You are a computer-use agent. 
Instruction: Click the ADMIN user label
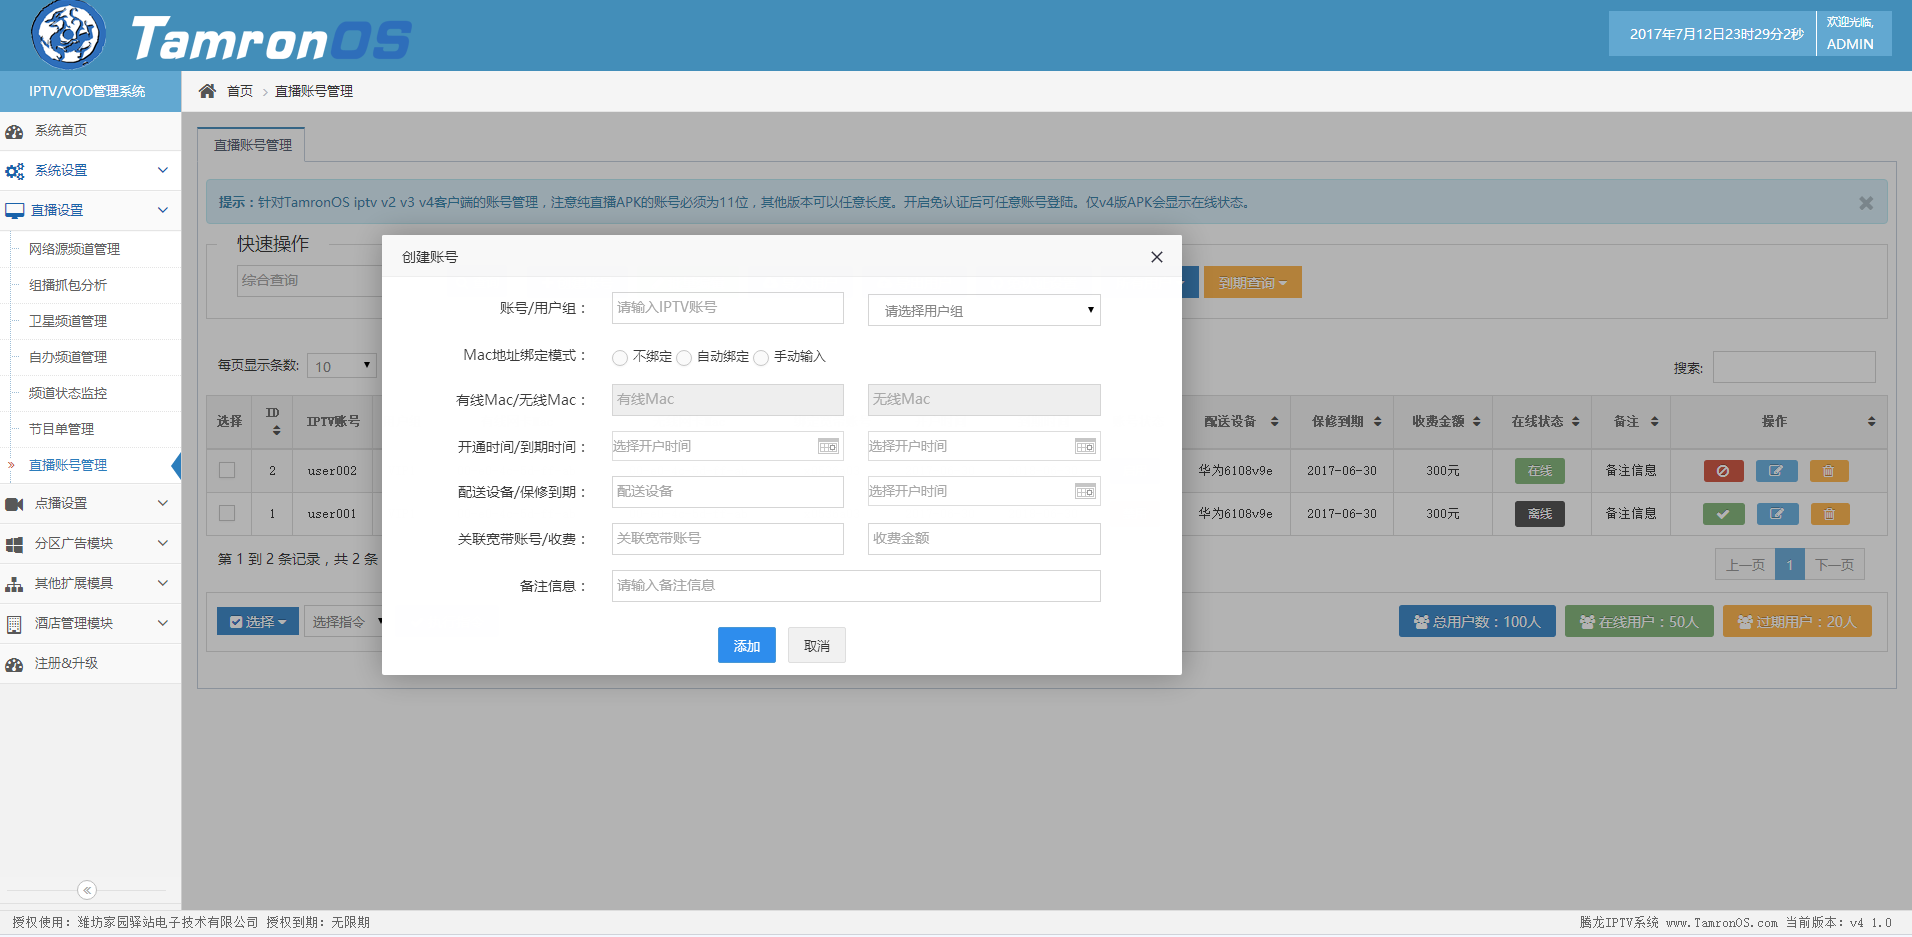[x=1850, y=44]
